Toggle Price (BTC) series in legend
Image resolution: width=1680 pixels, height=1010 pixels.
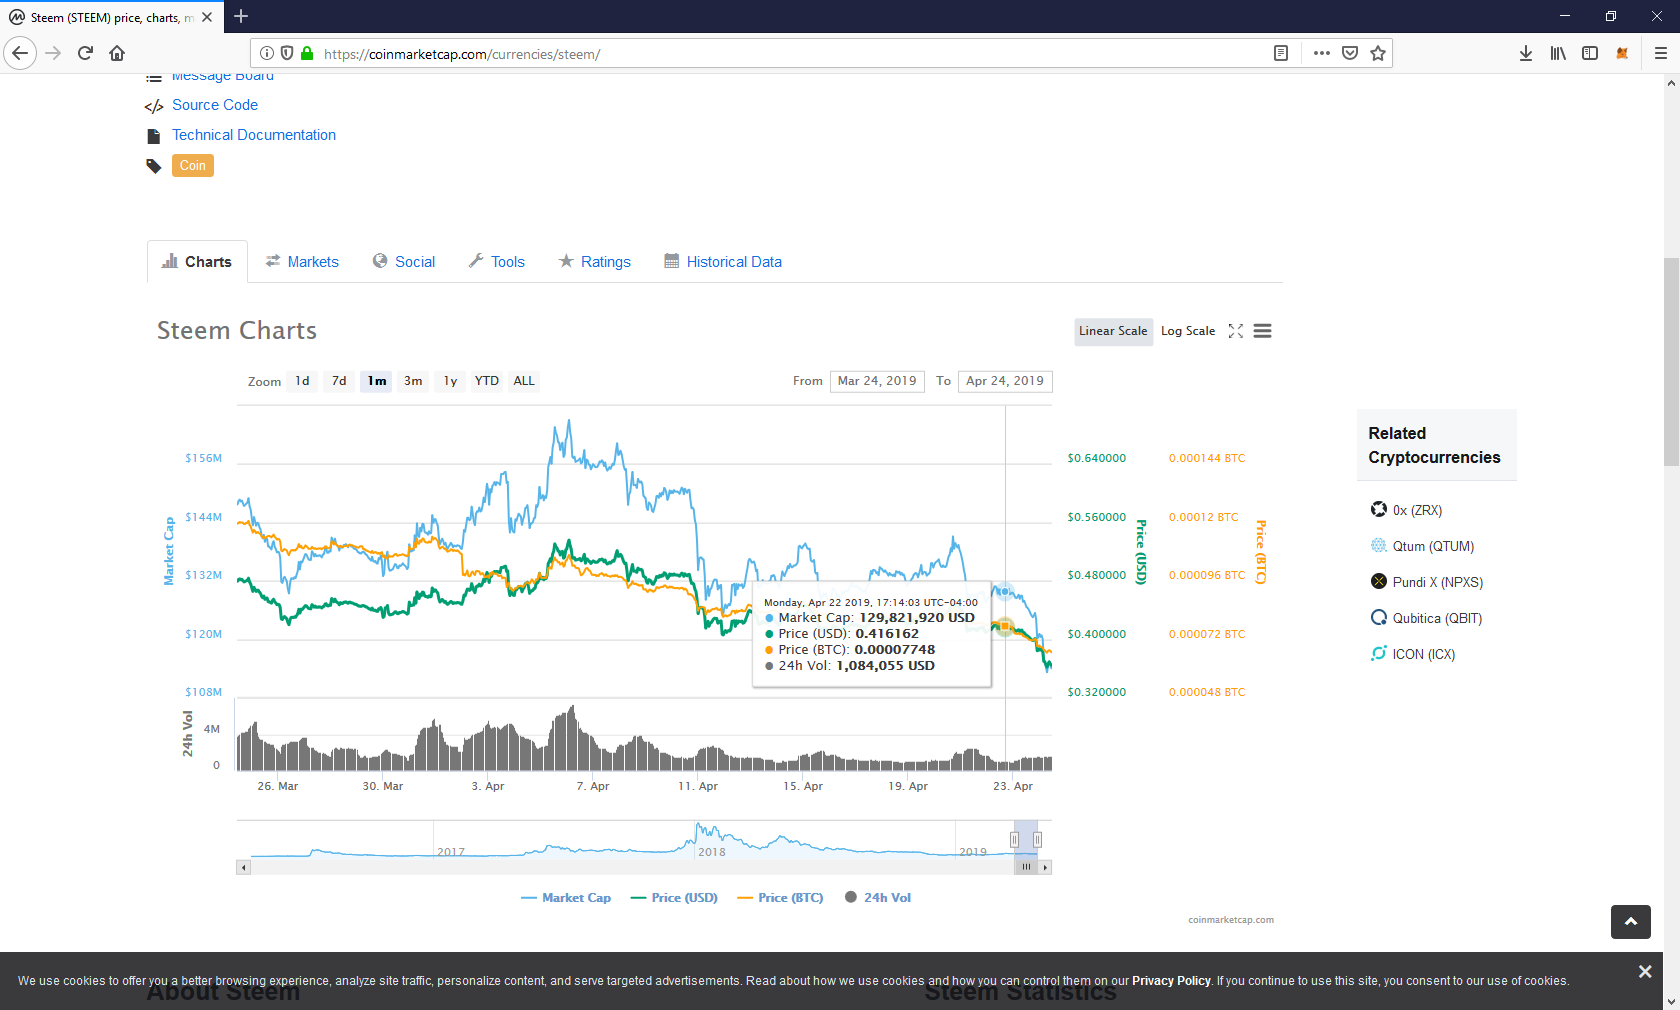(x=780, y=898)
